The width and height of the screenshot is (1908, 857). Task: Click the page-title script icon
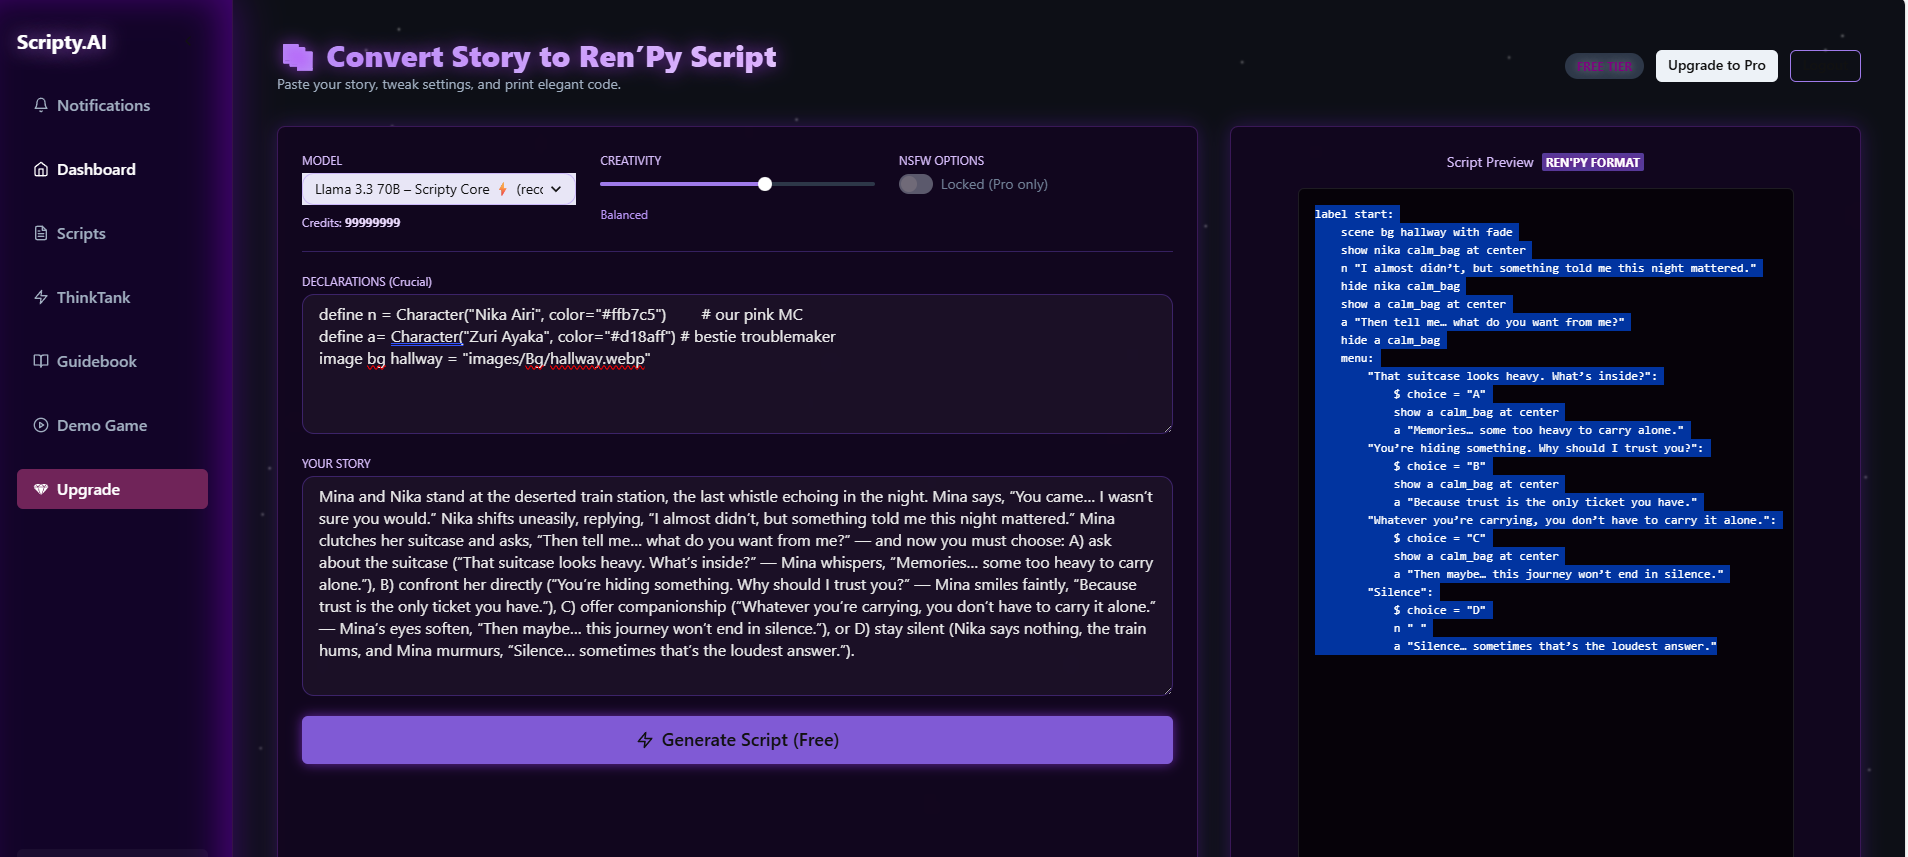pyautogui.click(x=297, y=57)
